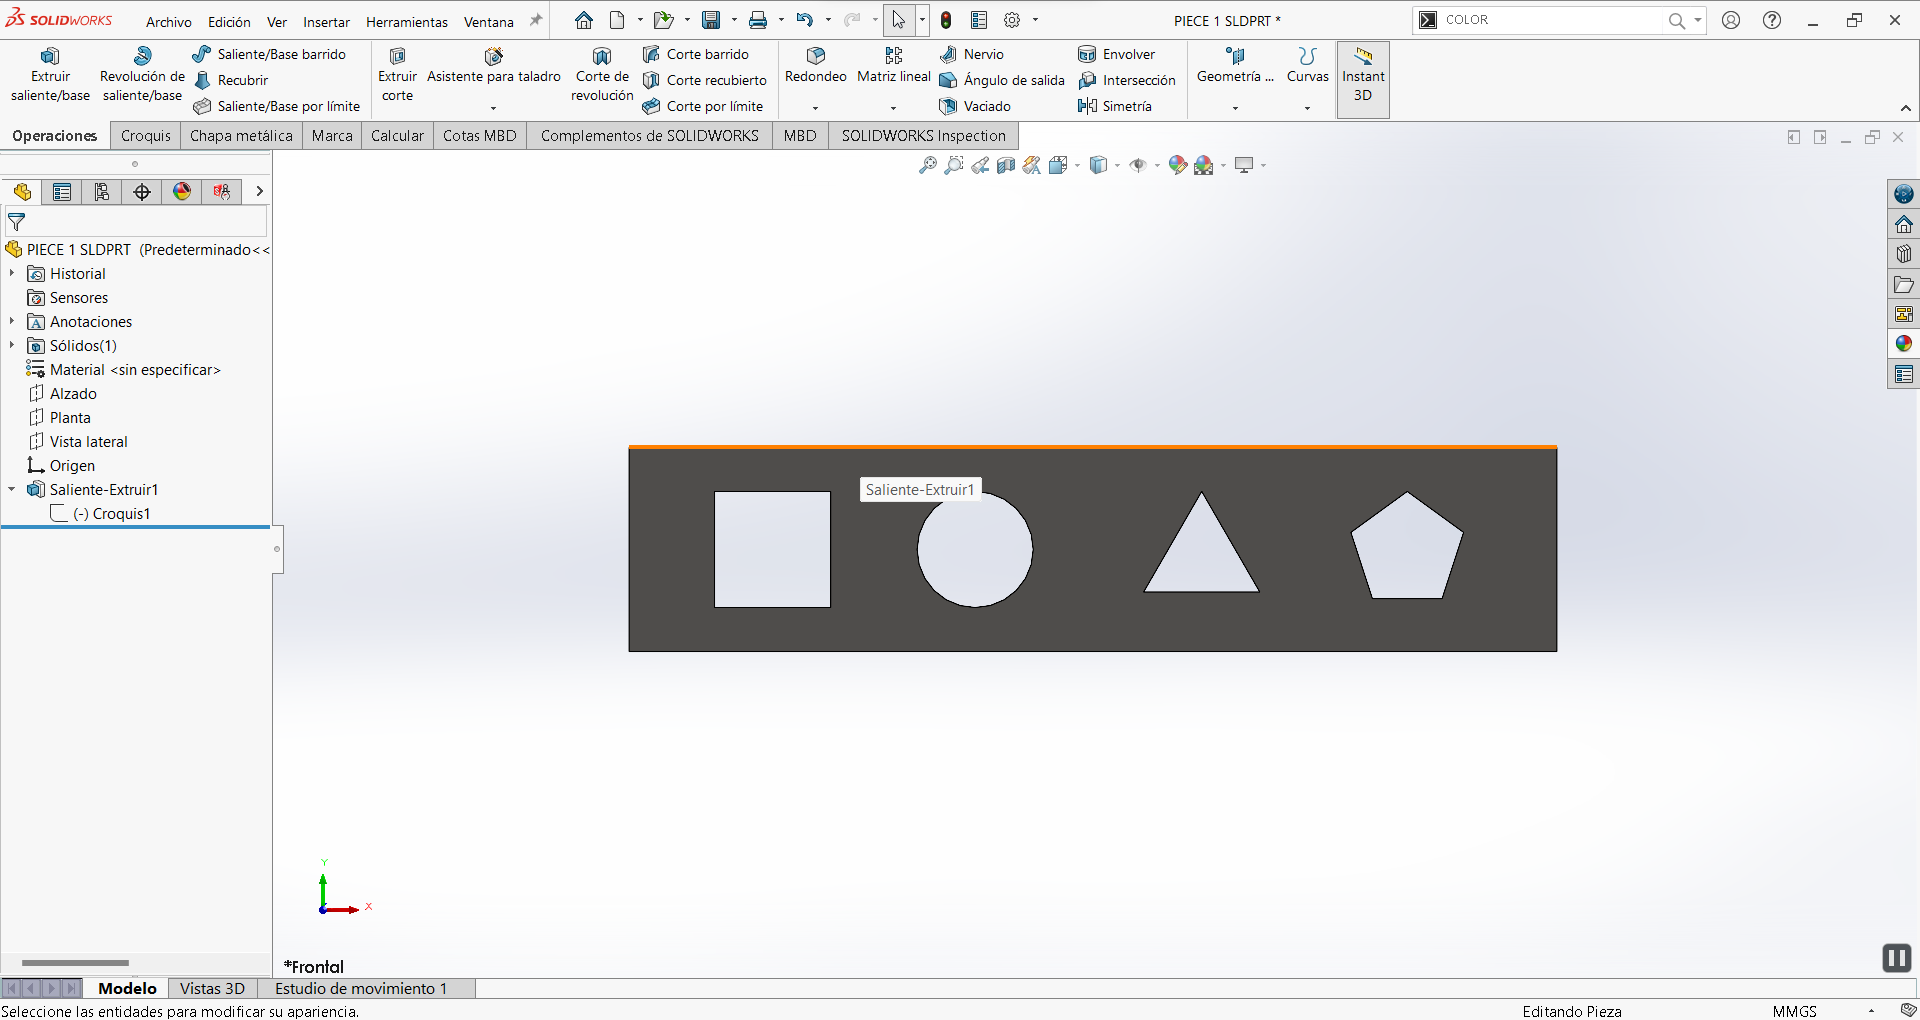Open the Curvas tool
The height and width of the screenshot is (1020, 1920).
pyautogui.click(x=1307, y=66)
